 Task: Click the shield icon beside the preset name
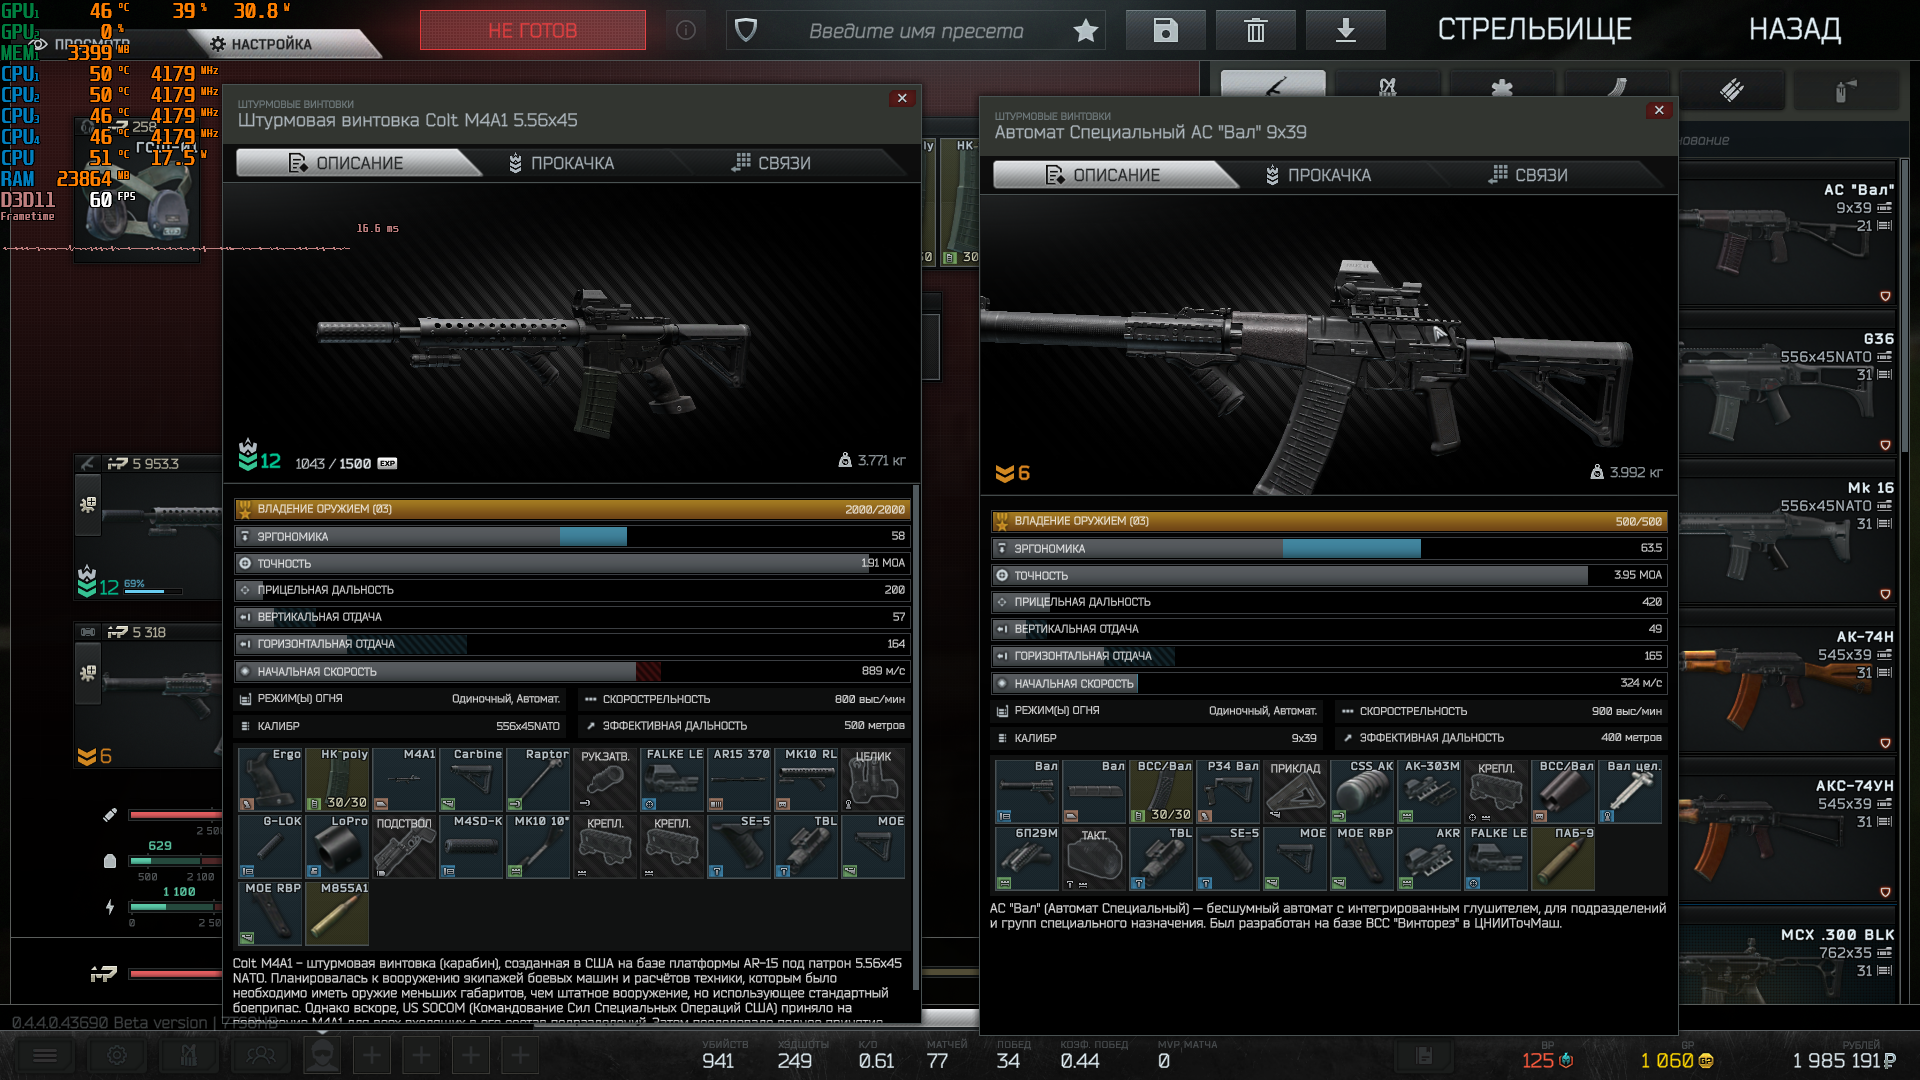click(x=745, y=31)
